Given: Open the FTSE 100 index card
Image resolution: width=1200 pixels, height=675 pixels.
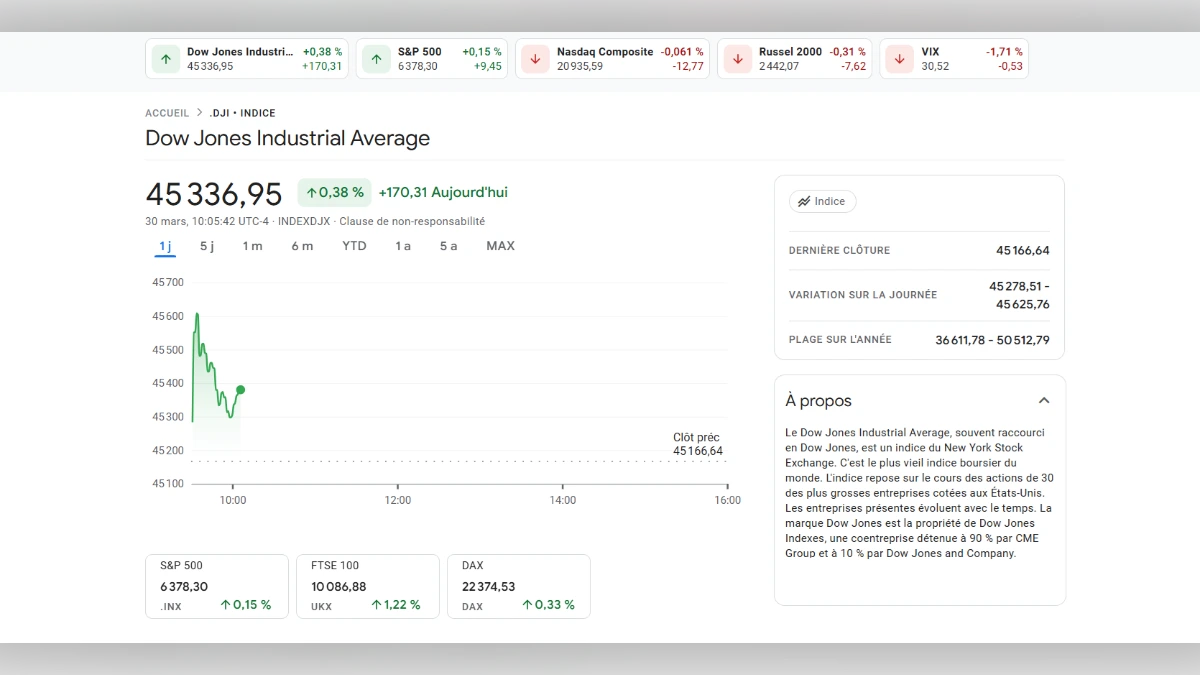Looking at the screenshot, I should coord(367,586).
